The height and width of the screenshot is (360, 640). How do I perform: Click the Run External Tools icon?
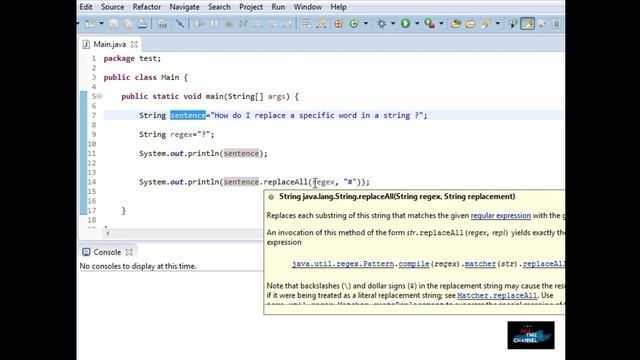pos(429,24)
